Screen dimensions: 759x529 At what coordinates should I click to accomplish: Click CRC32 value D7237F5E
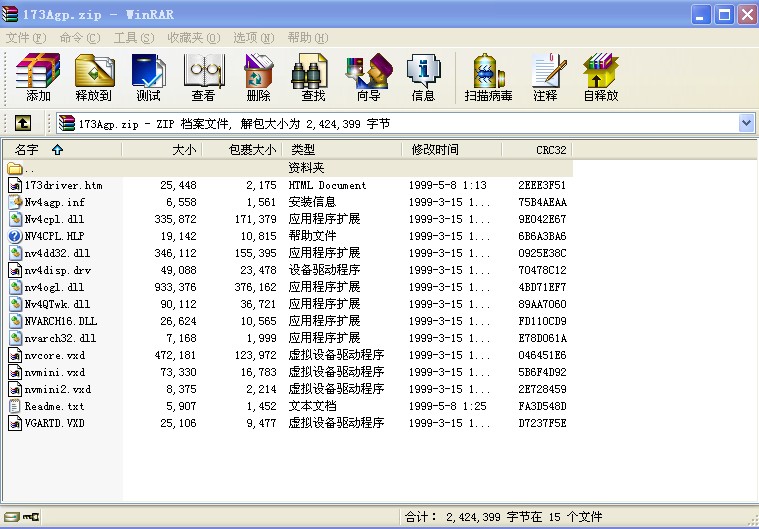coord(542,423)
